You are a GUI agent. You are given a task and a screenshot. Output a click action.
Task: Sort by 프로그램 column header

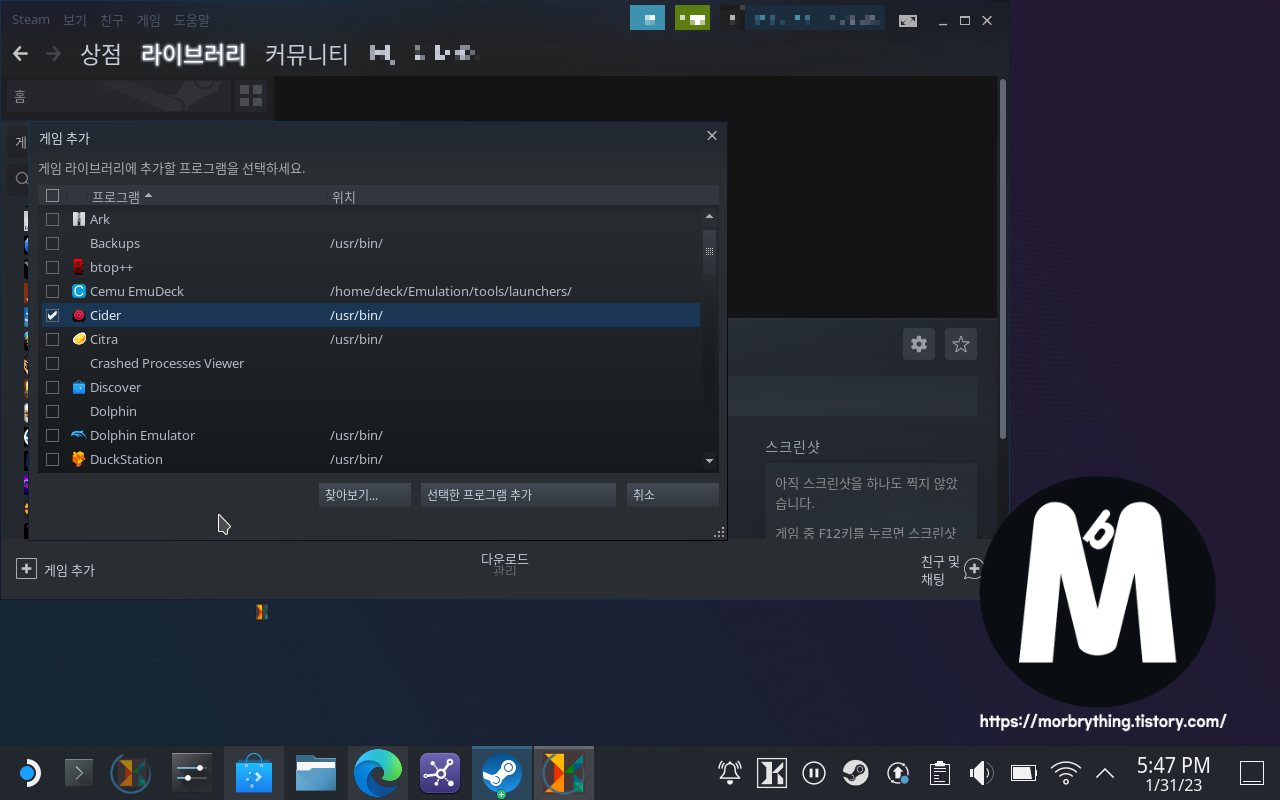(x=122, y=196)
